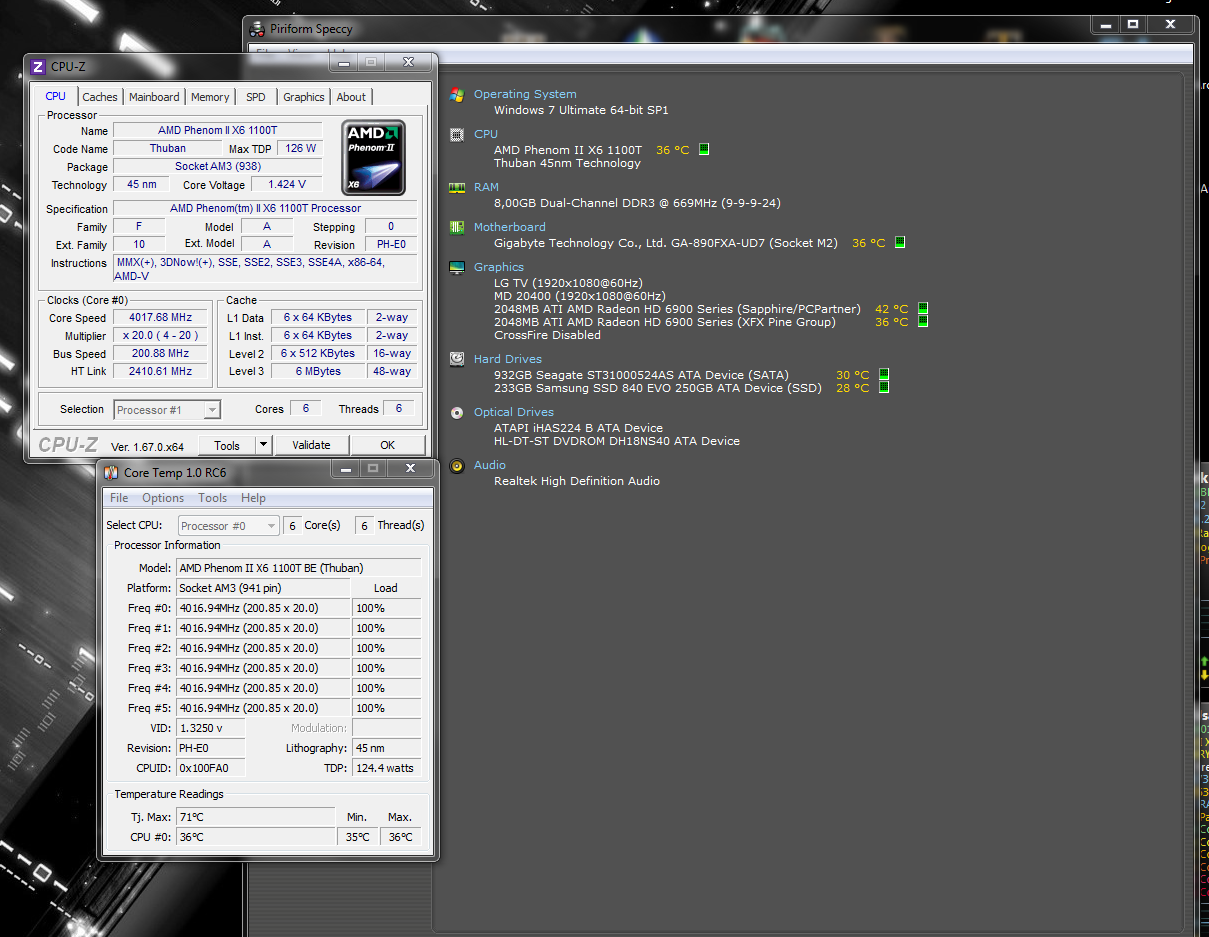Switch to the Mainboard tab in CPU-Z

click(154, 97)
